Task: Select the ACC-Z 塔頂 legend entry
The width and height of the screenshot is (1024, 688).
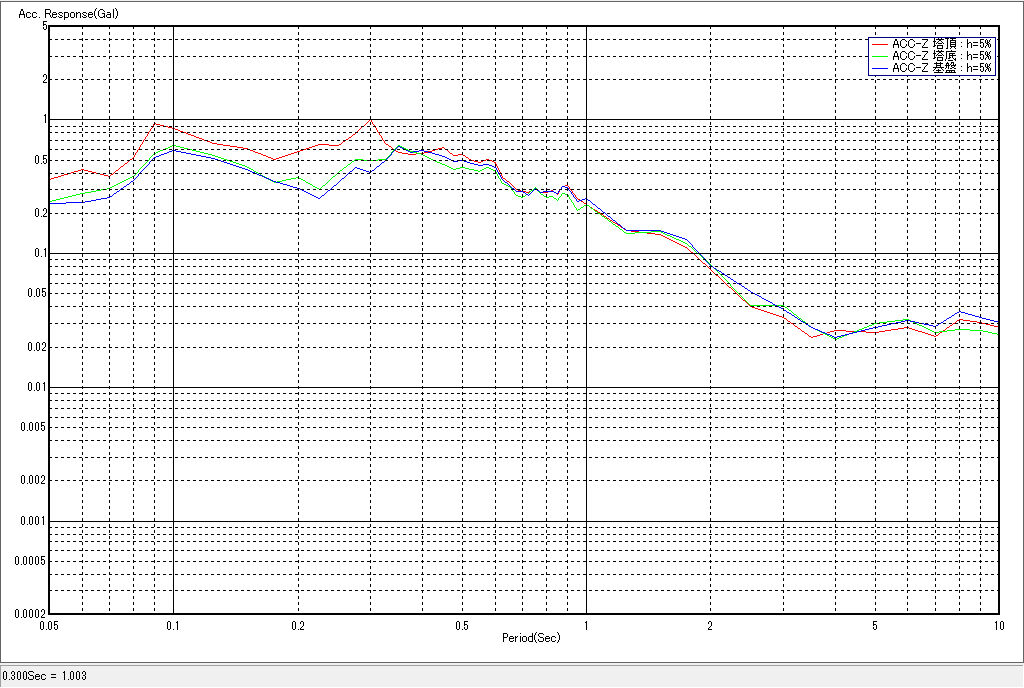Action: pyautogui.click(x=941, y=44)
